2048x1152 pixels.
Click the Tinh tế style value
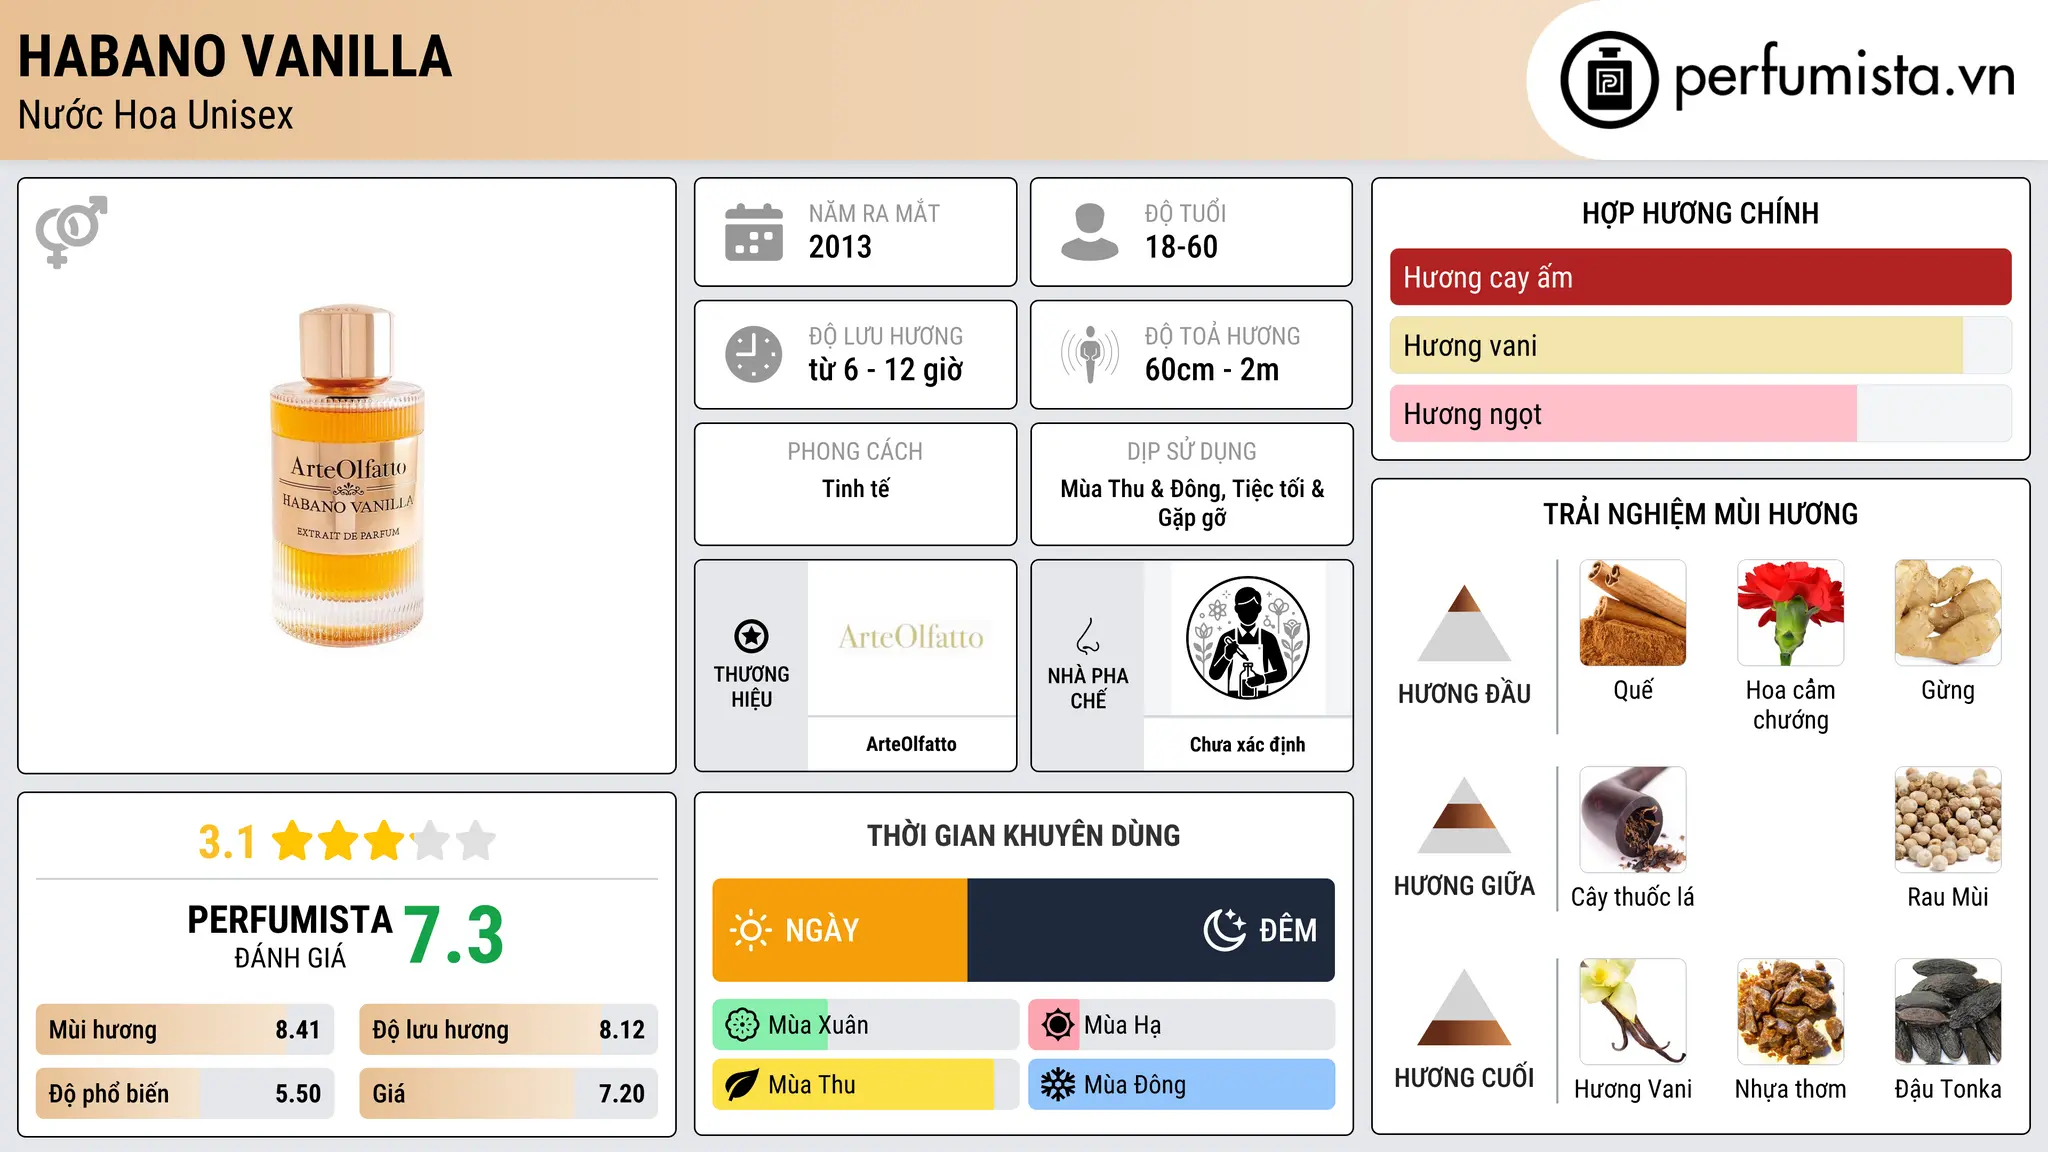855,489
